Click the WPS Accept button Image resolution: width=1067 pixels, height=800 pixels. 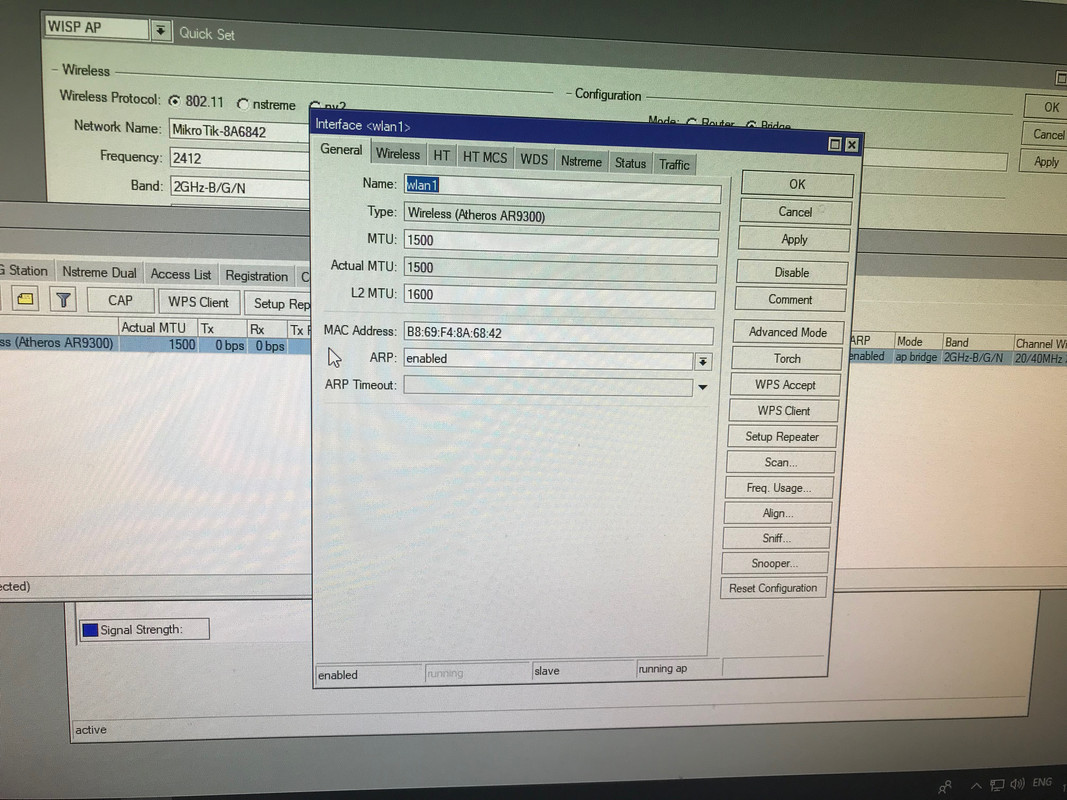pos(785,384)
